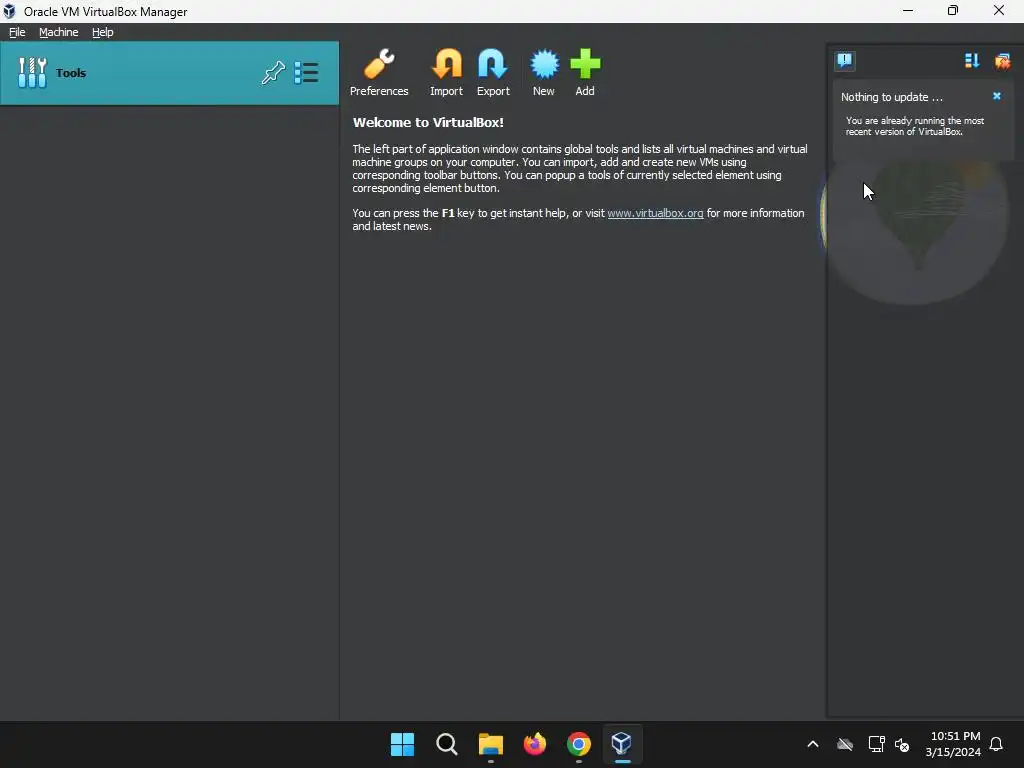This screenshot has width=1024, height=768.
Task: Click the OneDrive cloud tray icon
Action: pyautogui.click(x=845, y=744)
